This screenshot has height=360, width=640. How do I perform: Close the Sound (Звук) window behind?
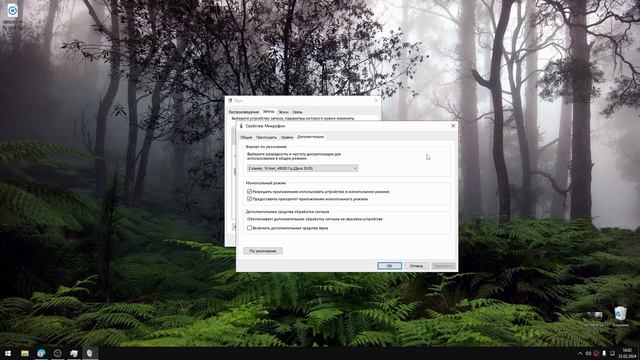tap(376, 100)
